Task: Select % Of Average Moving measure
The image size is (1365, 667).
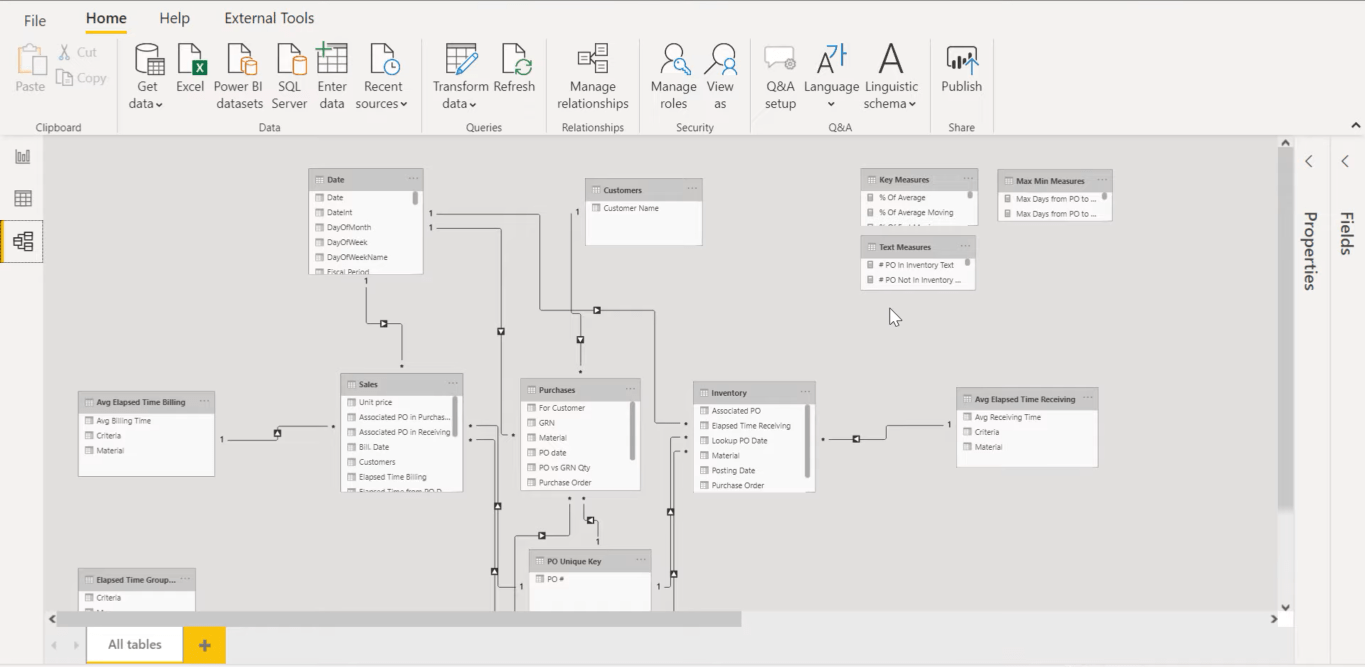Action: 914,212
